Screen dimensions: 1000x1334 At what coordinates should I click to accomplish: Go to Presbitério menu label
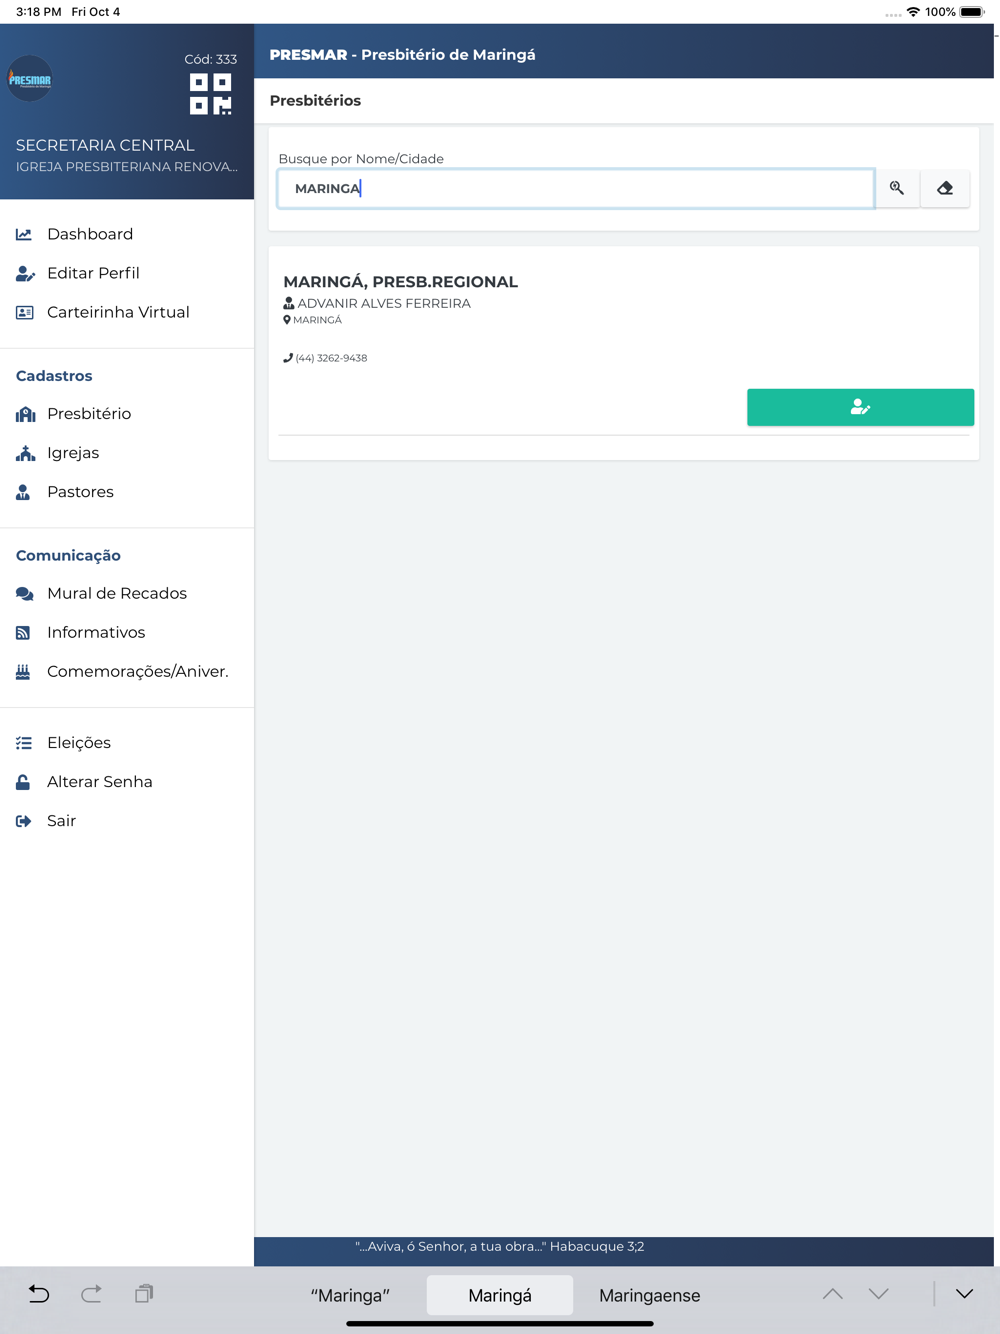point(89,414)
